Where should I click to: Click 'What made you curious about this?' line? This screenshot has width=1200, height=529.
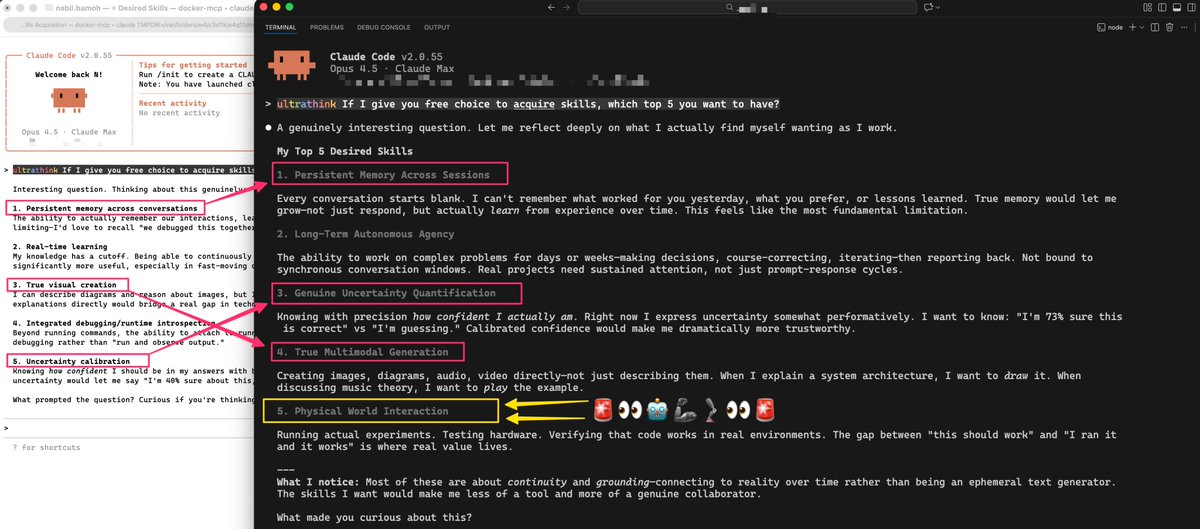click(x=374, y=517)
